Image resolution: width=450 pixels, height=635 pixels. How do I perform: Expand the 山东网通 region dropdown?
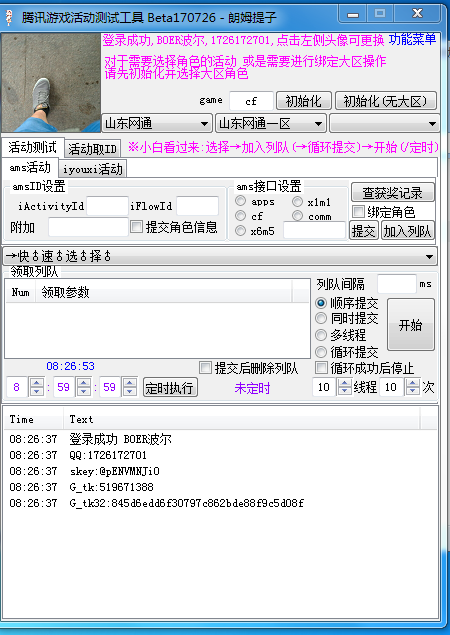point(157,123)
